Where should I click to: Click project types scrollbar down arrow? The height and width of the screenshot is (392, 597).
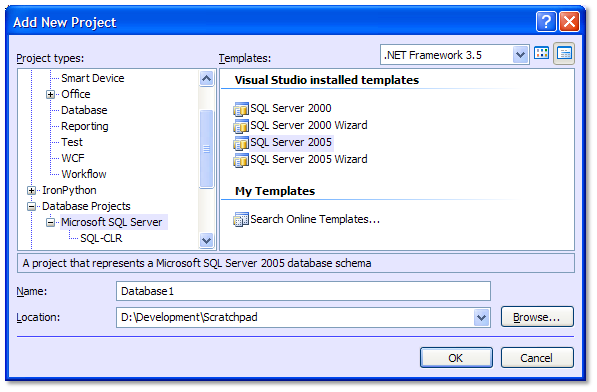tap(206, 240)
